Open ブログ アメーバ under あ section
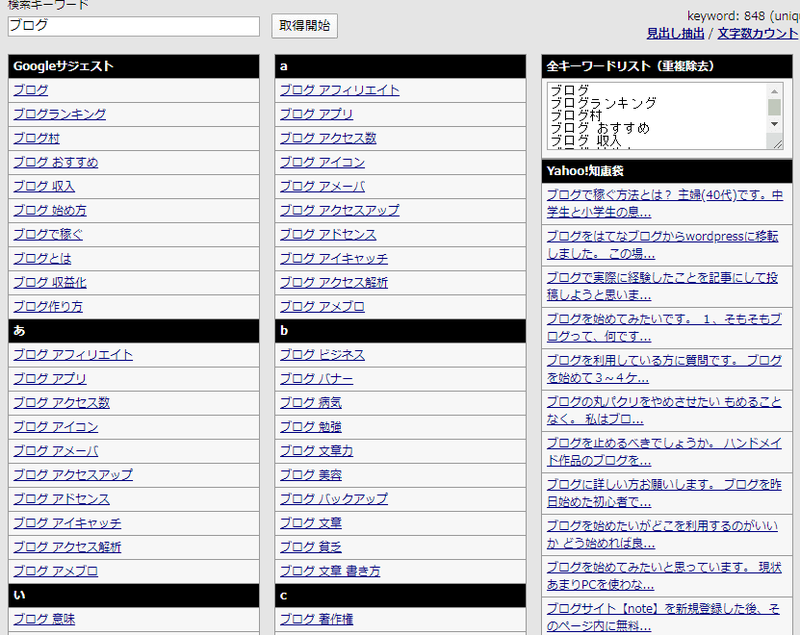Image resolution: width=800 pixels, height=635 pixels. tap(56, 451)
